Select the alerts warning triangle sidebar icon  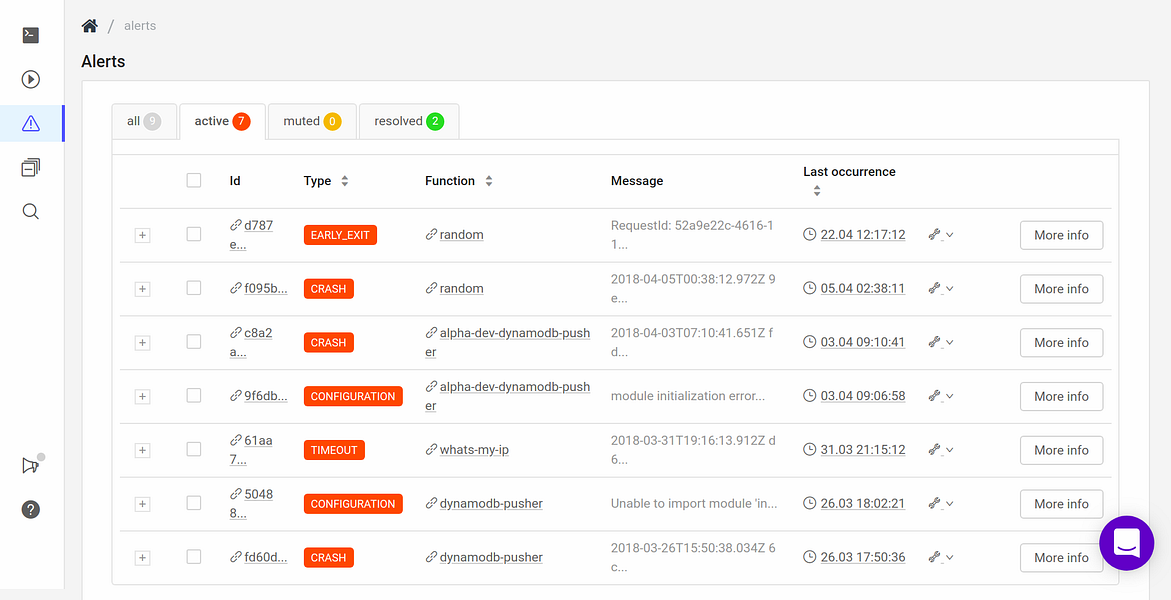(x=31, y=123)
